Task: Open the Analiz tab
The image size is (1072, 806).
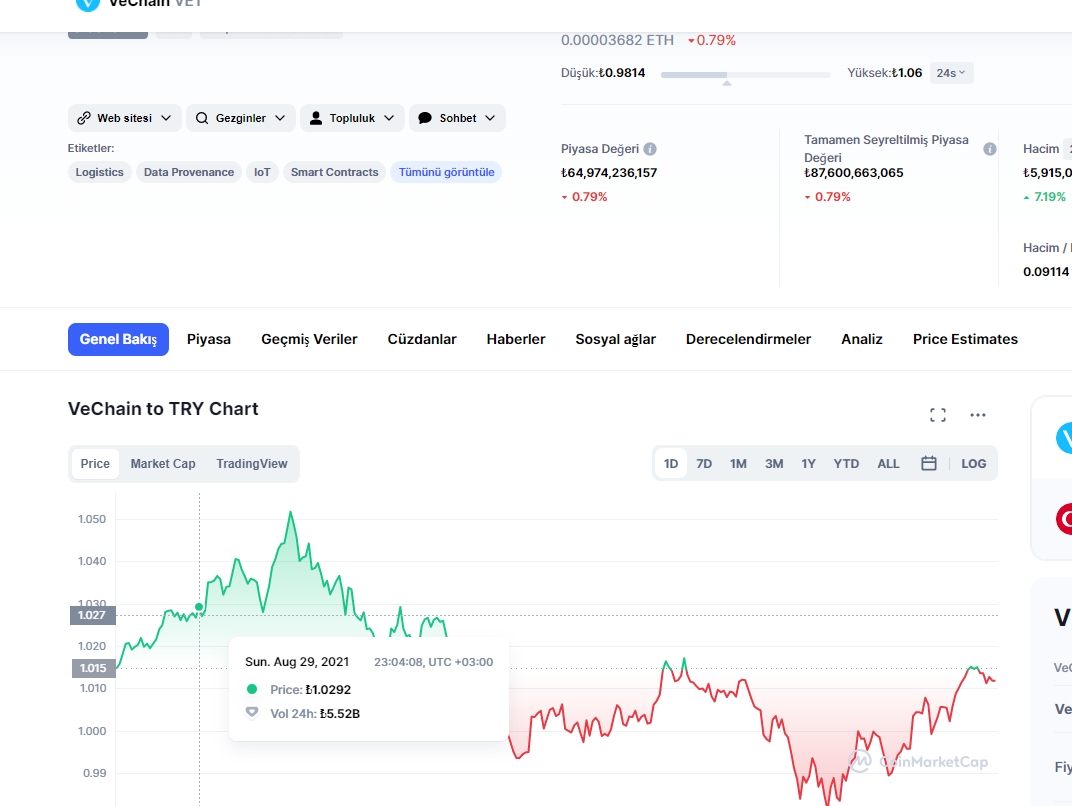Action: [862, 339]
